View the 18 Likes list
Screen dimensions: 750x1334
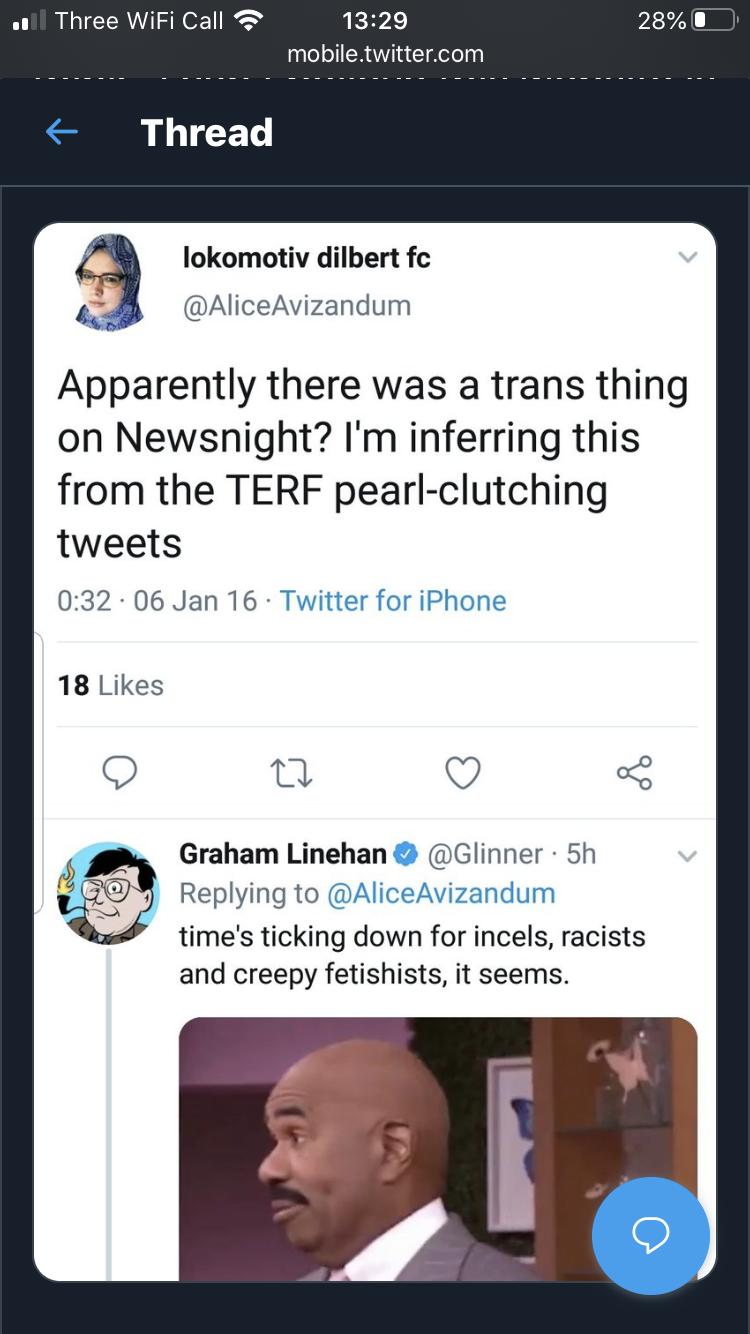tap(110, 685)
